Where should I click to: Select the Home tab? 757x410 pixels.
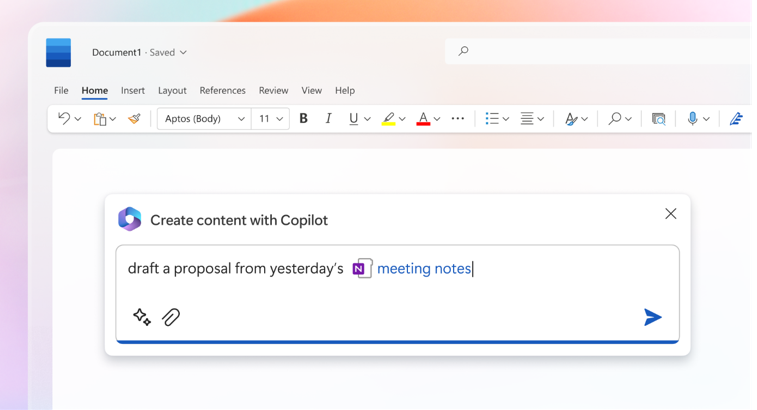click(95, 90)
